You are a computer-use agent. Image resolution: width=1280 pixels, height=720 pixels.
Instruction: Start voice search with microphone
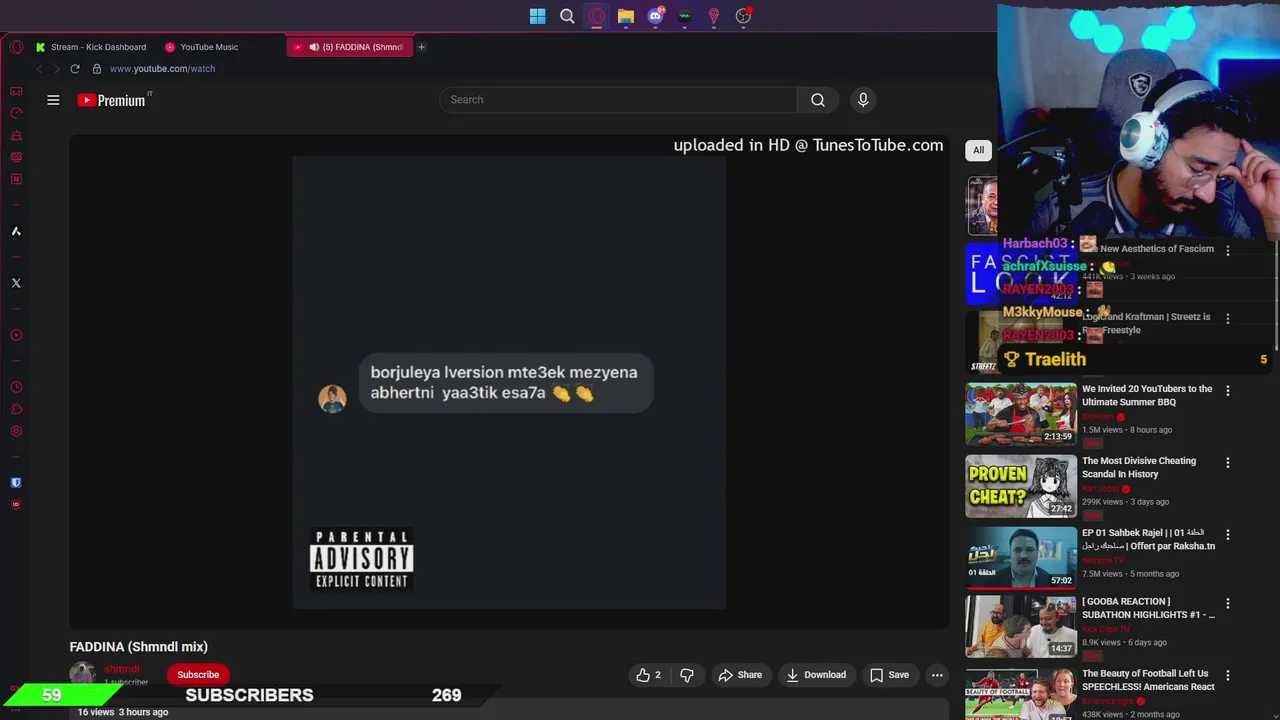coord(863,100)
